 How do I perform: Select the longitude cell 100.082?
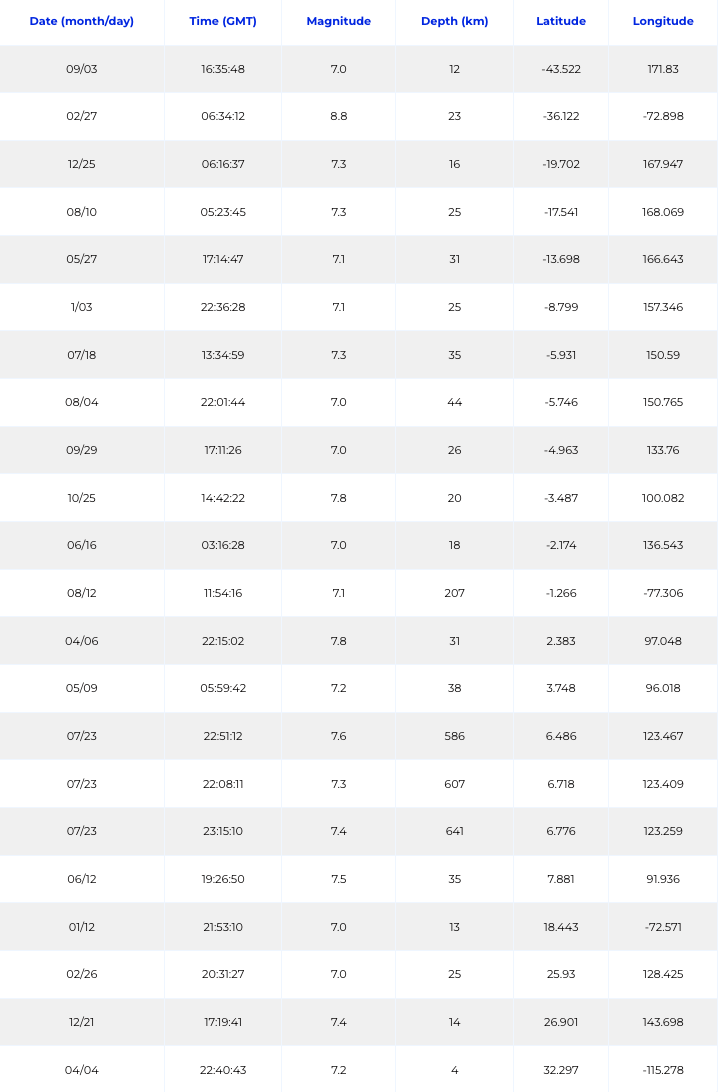(663, 498)
